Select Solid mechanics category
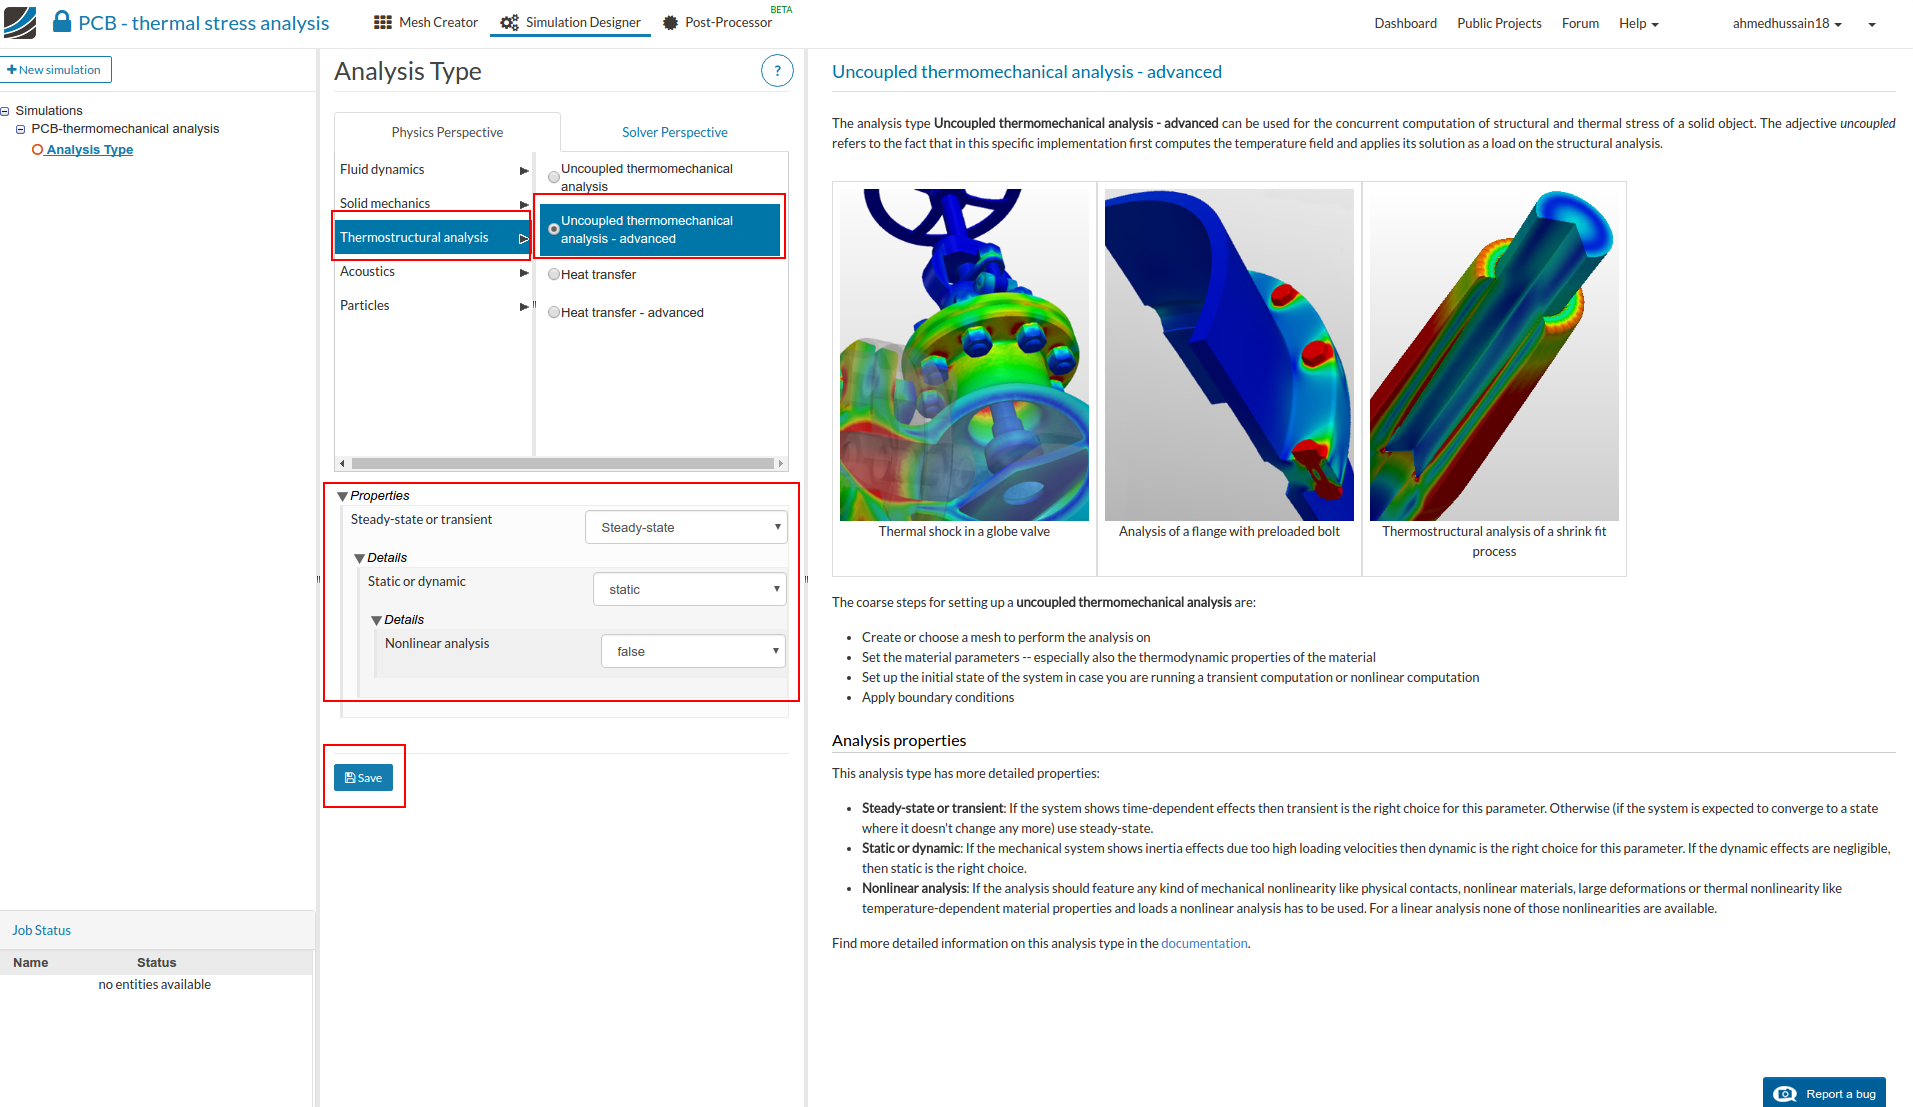Screen dimensions: 1913x1107 coord(433,203)
